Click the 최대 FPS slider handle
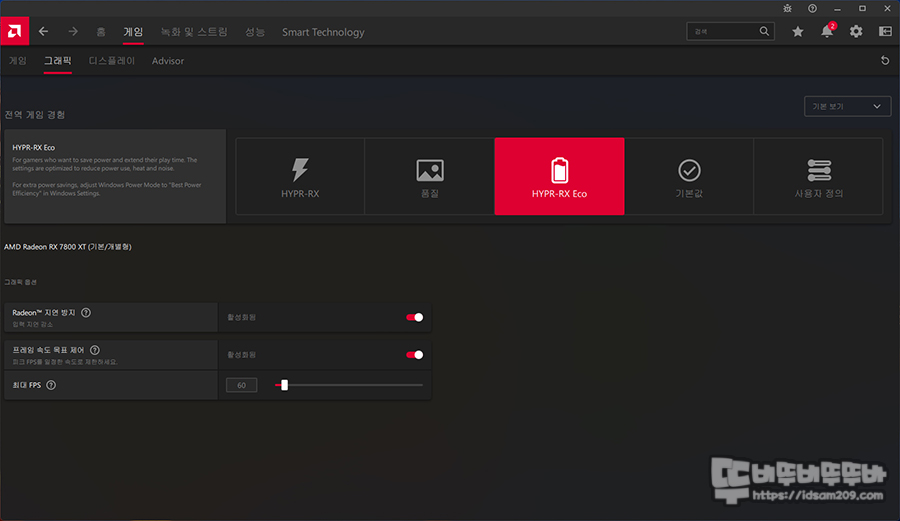Image resolution: width=900 pixels, height=521 pixels. (284, 385)
